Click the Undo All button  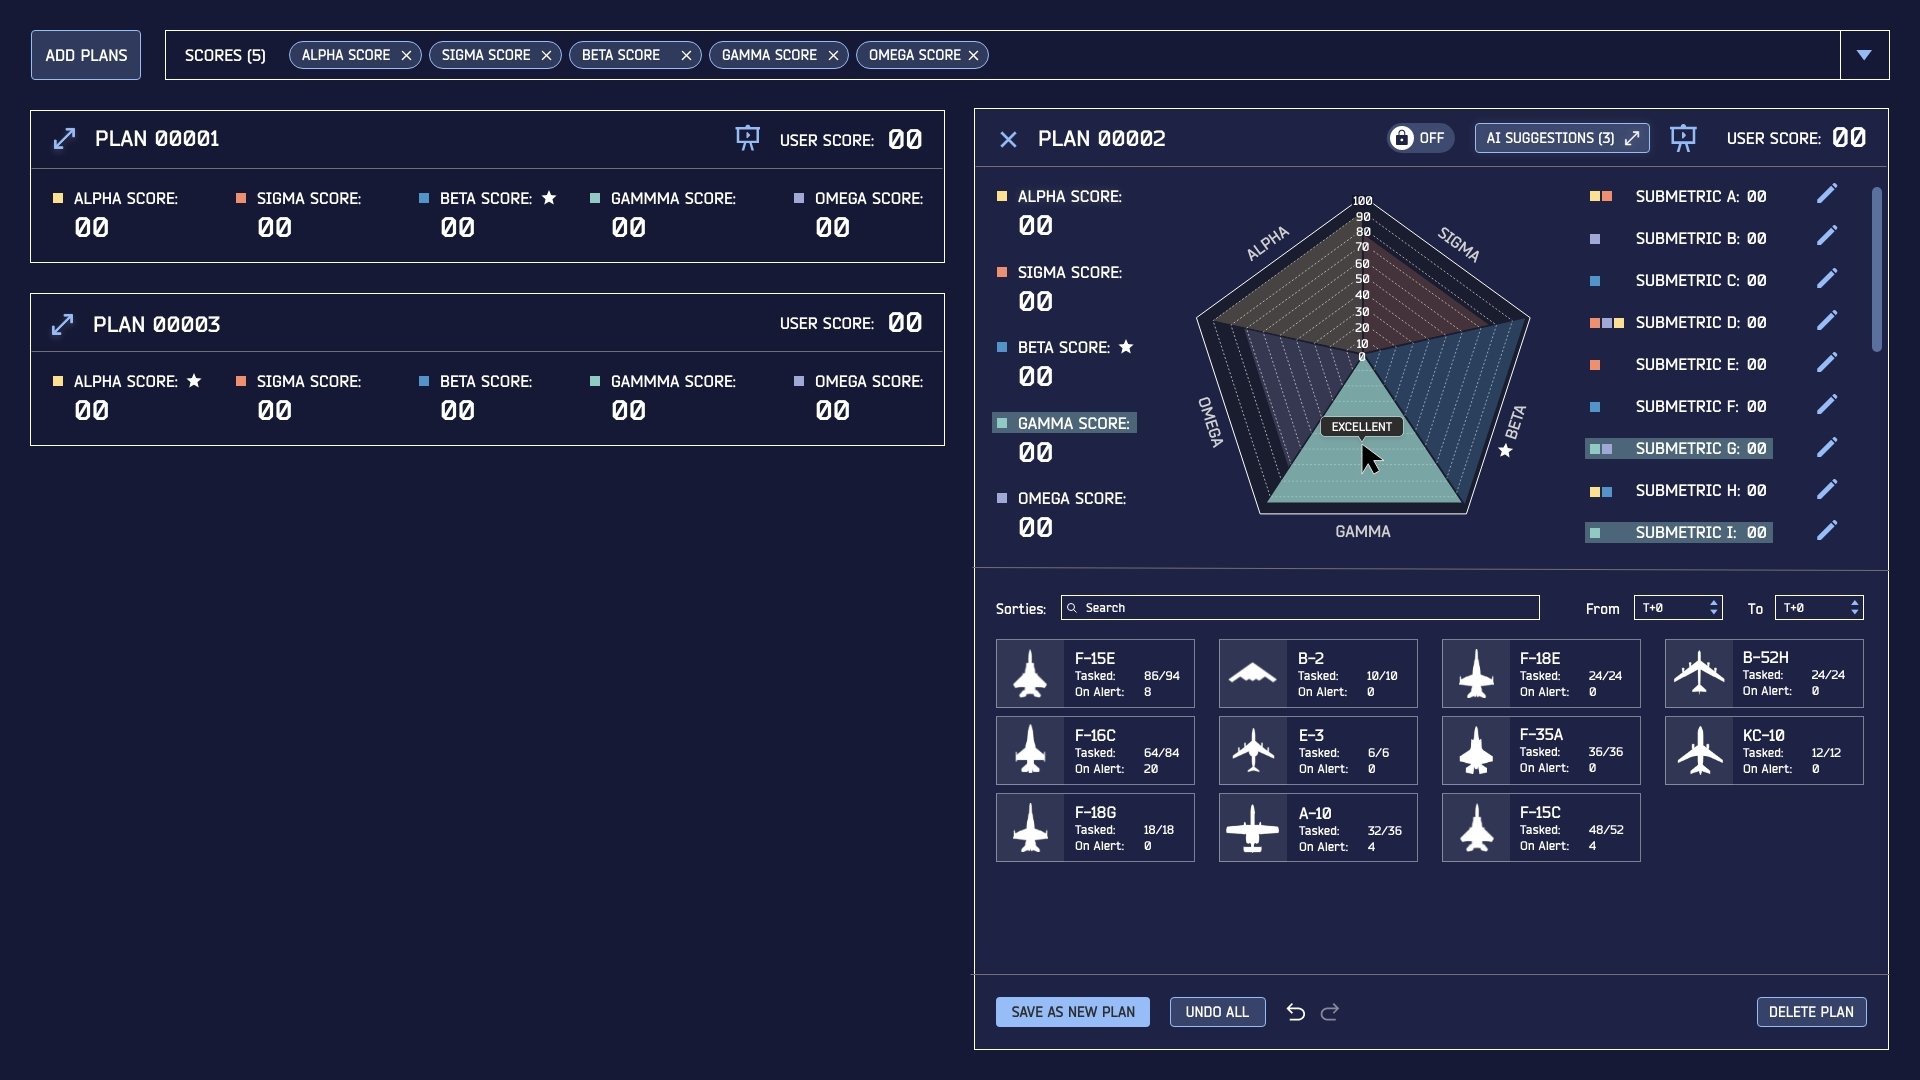point(1217,1012)
